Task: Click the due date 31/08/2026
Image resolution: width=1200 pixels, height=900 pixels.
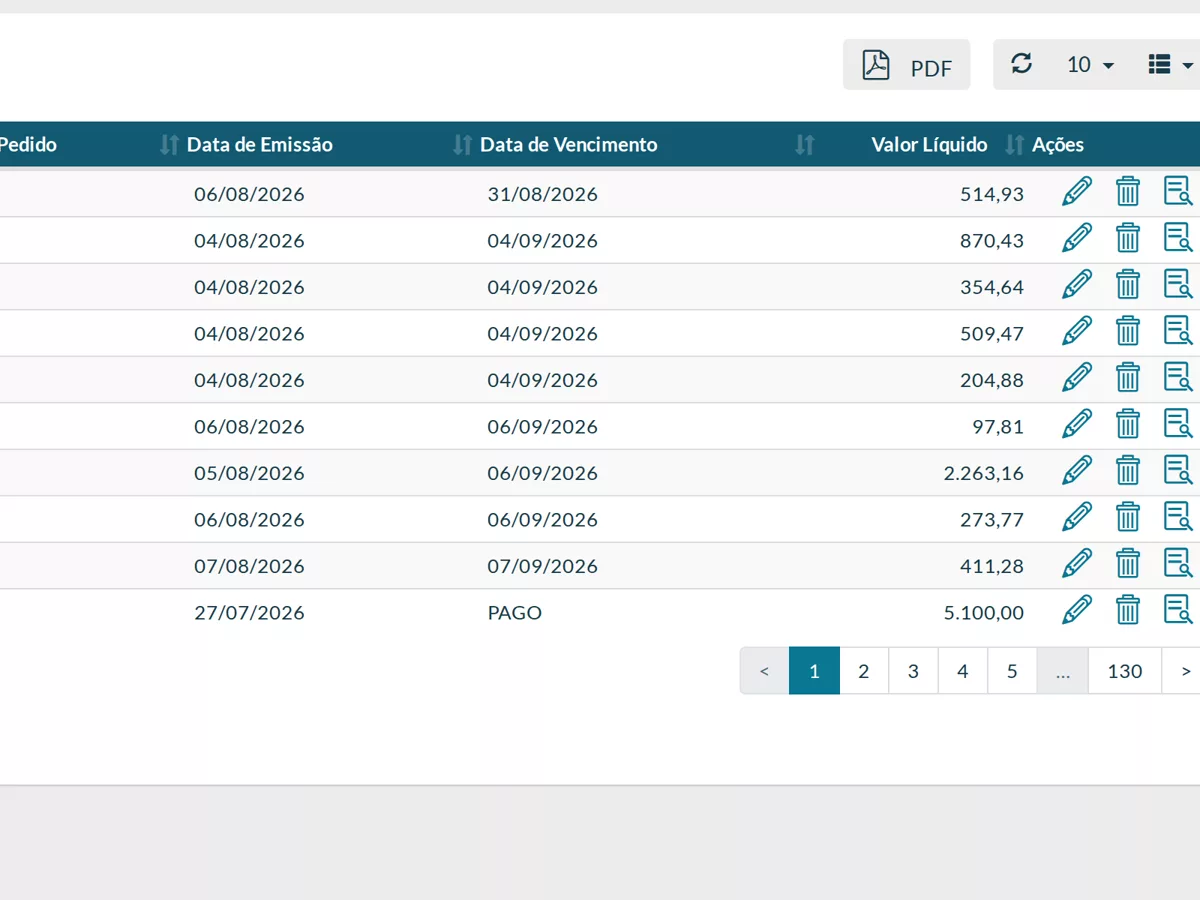Action: (543, 194)
